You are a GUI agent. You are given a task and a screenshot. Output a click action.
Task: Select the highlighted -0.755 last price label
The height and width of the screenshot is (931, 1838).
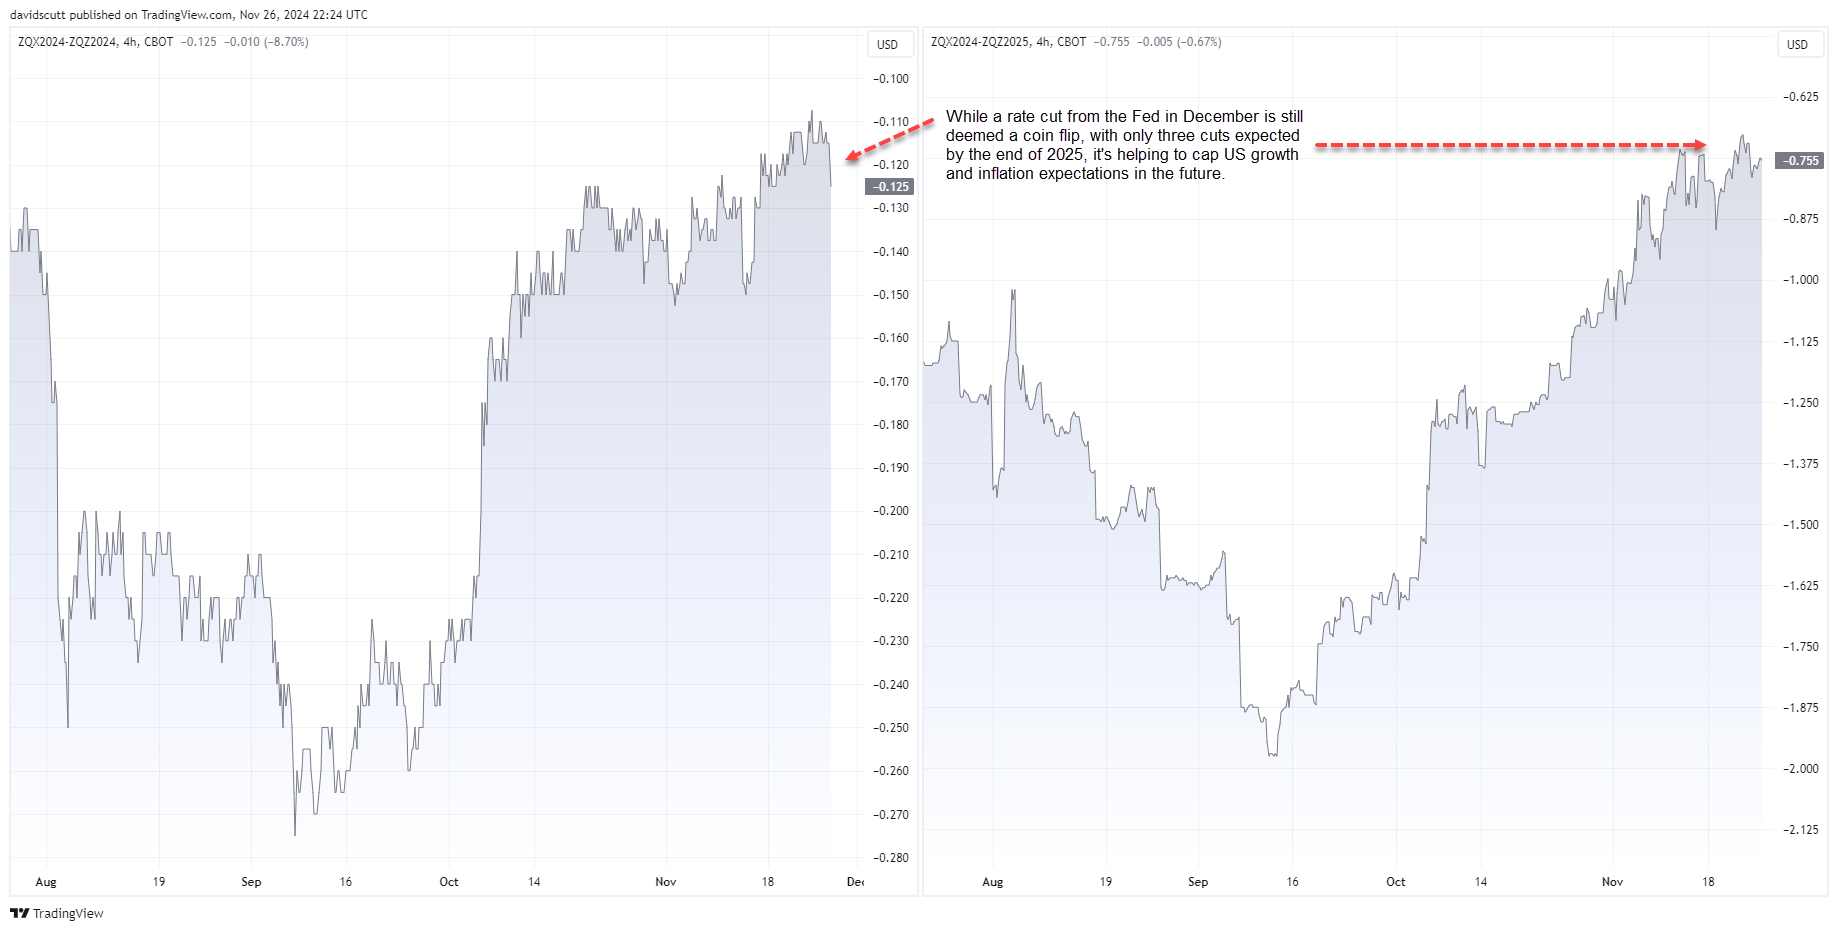(1799, 160)
